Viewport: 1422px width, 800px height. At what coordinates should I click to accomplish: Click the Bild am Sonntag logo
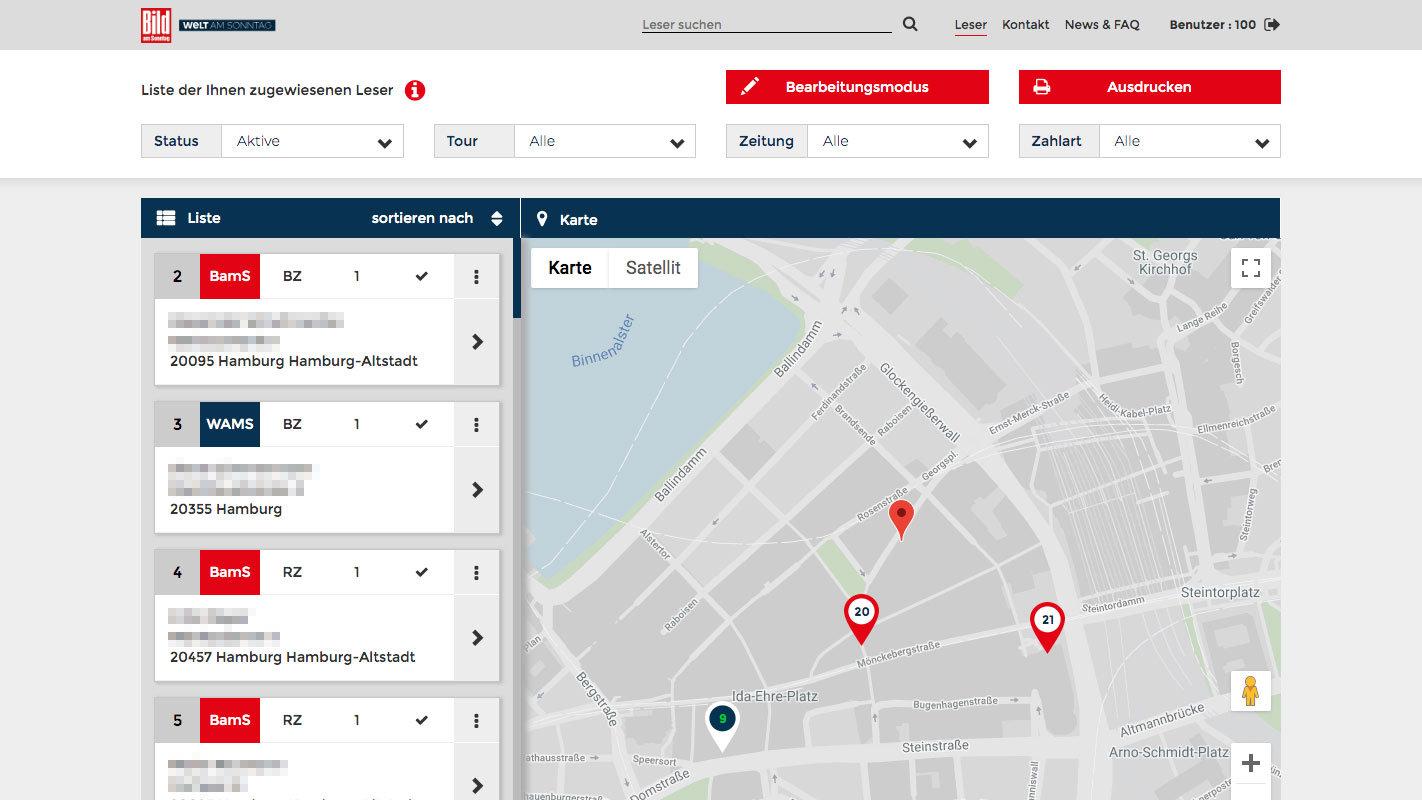pyautogui.click(x=156, y=25)
